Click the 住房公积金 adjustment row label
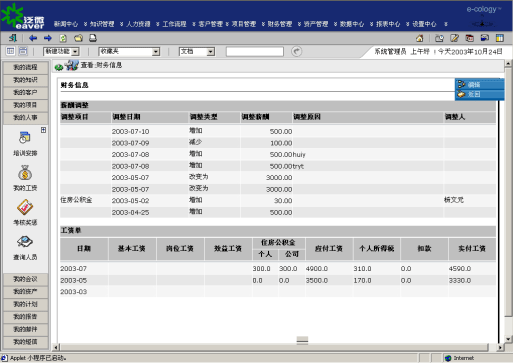The width and height of the screenshot is (513, 364). point(76,200)
